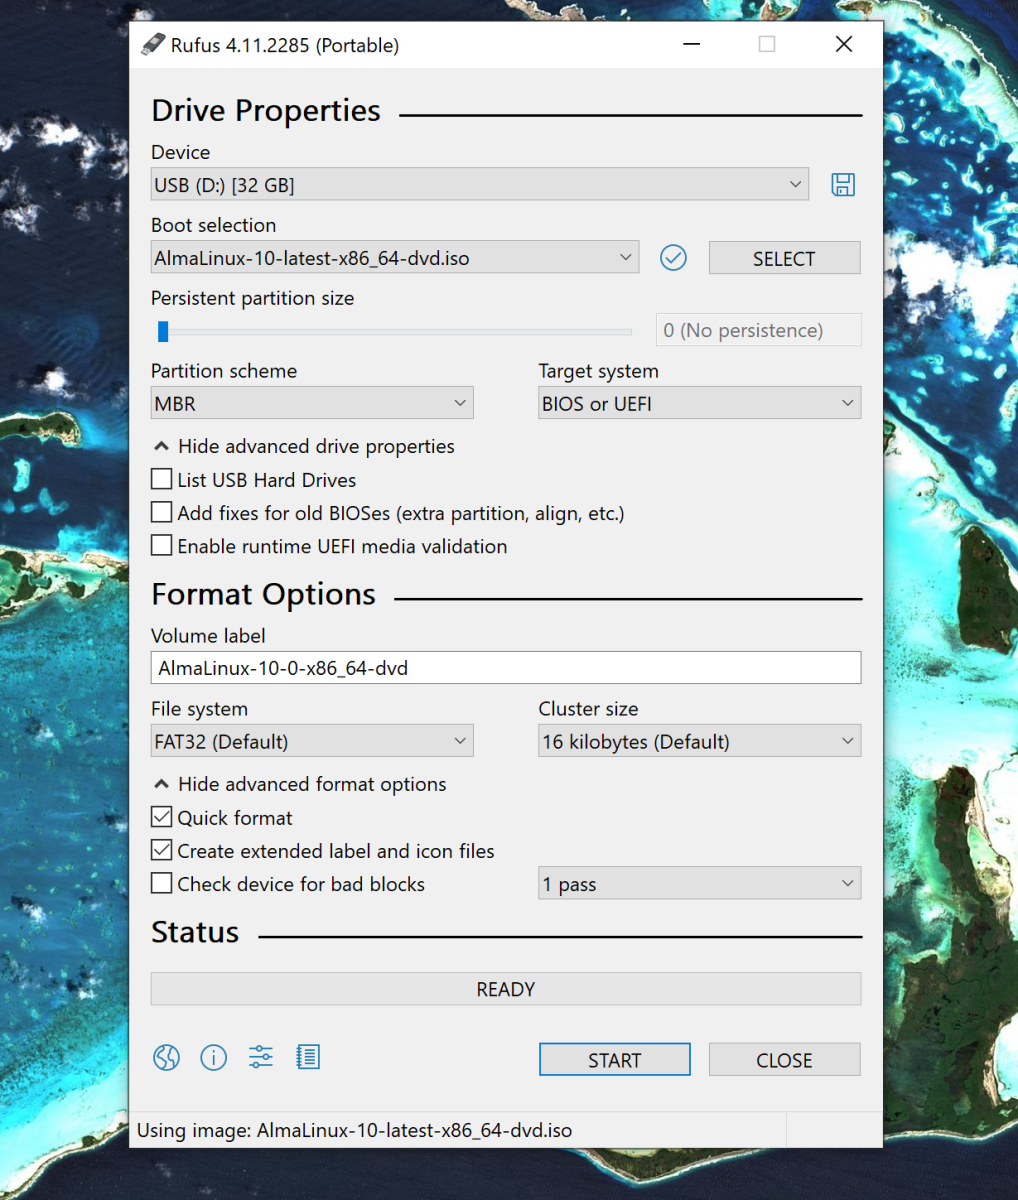Click the save disk image icon
Screen dimensions: 1018x1200
[x=843, y=185]
